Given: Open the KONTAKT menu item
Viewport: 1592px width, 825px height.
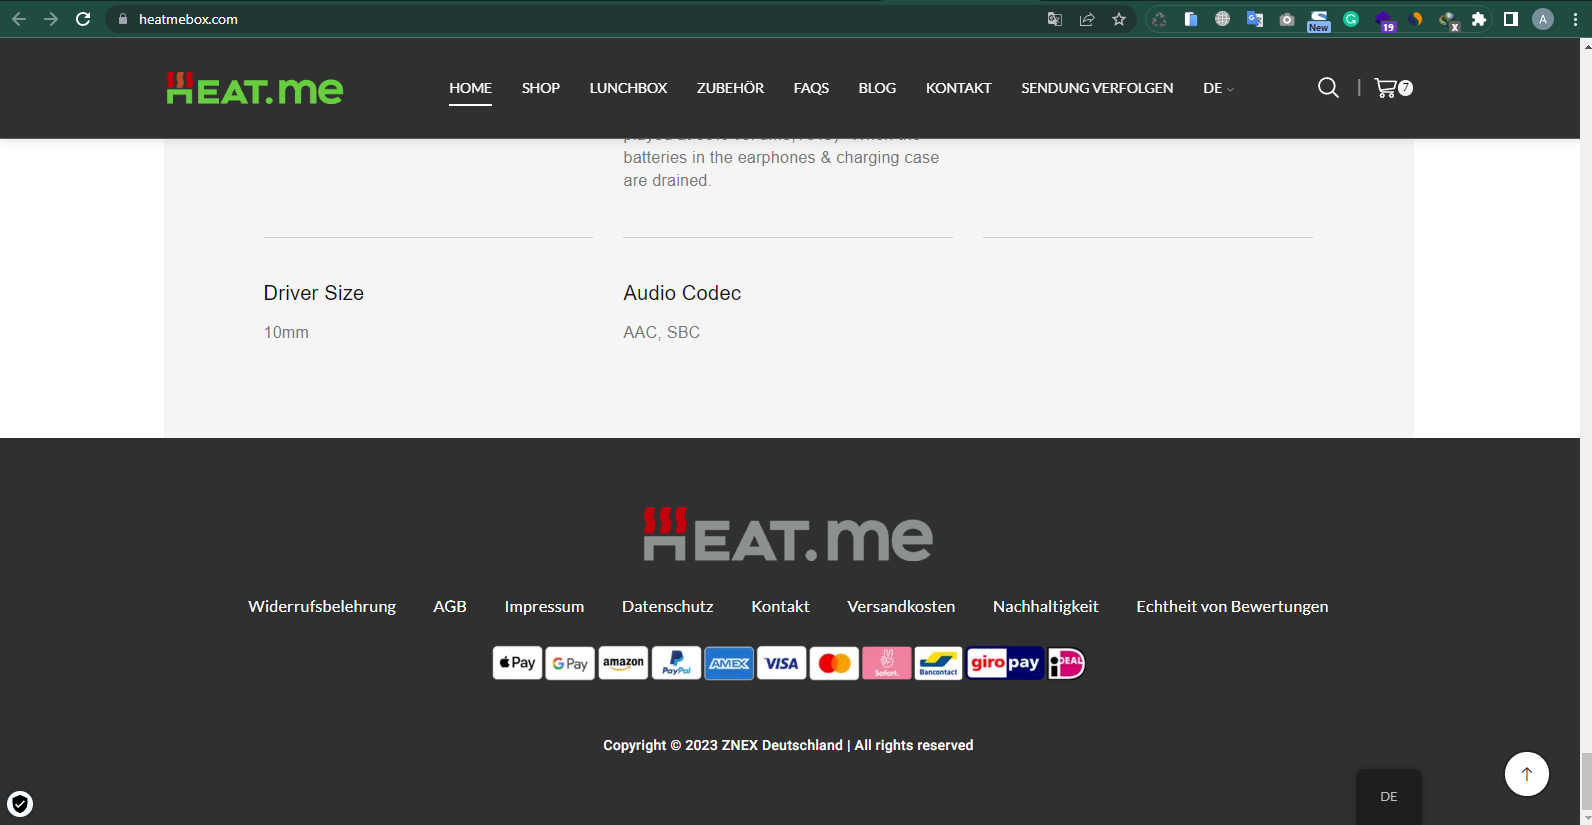Looking at the screenshot, I should point(958,88).
